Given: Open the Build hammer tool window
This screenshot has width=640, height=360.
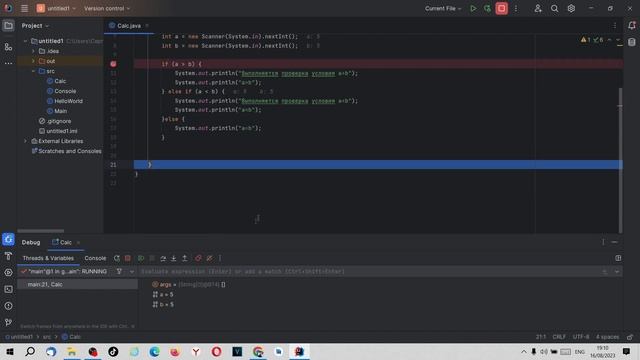Looking at the screenshot, I should (x=8, y=256).
